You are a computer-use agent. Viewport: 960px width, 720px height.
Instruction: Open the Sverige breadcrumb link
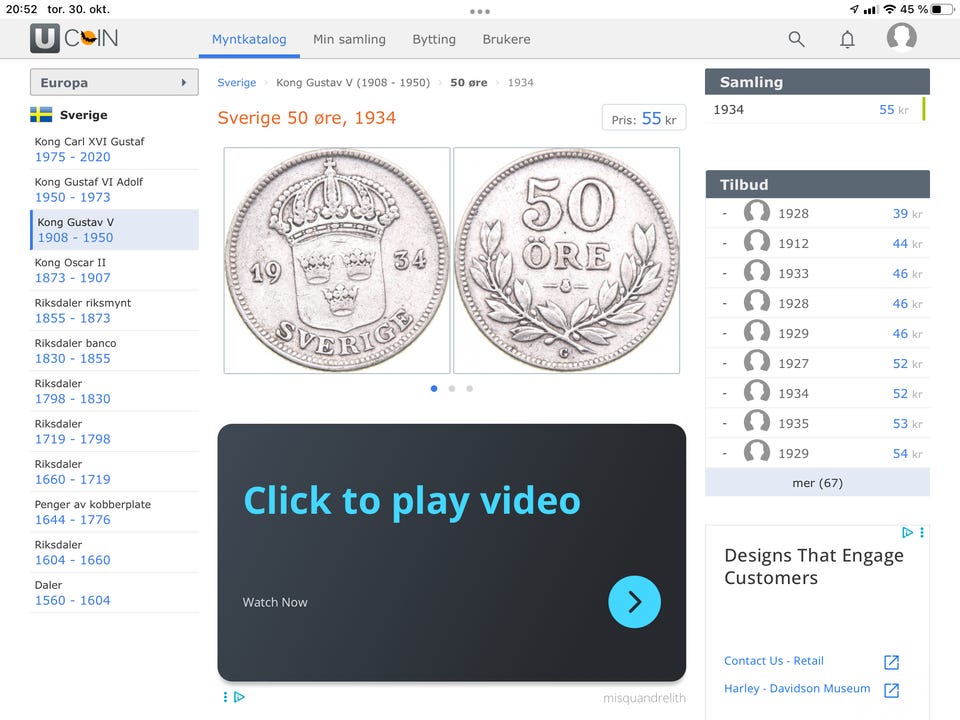pyautogui.click(x=237, y=83)
